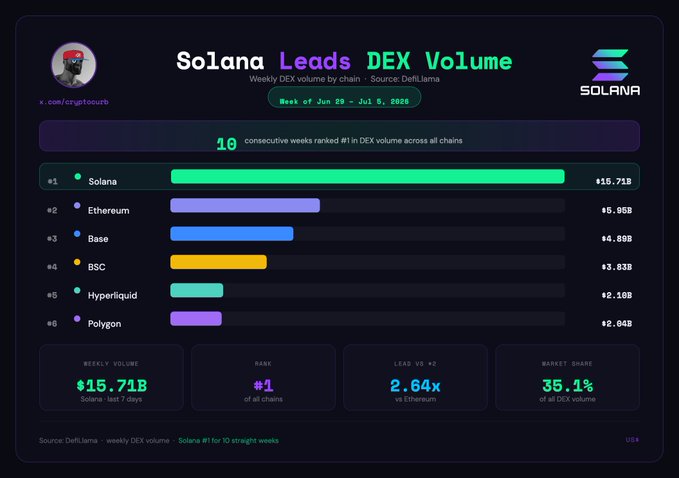Click the lavender Ethereum volume bar
The height and width of the screenshot is (478, 679).
[245, 205]
